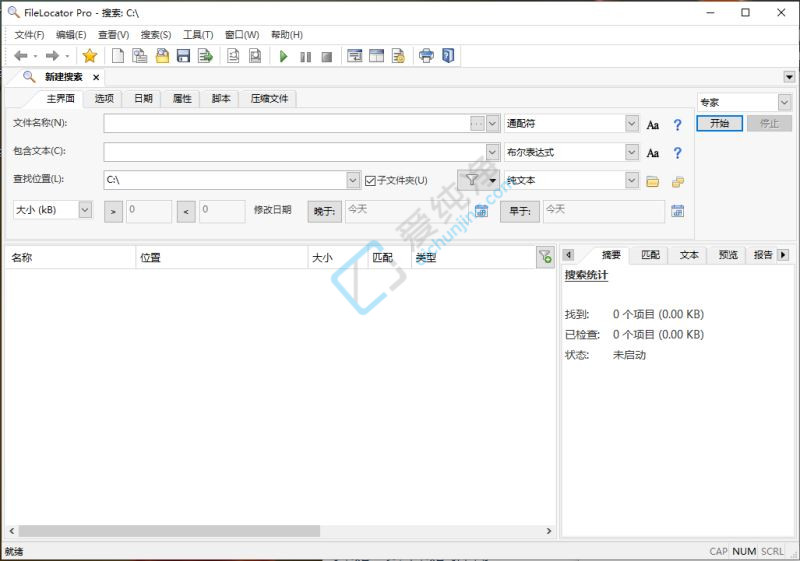Screen dimensions: 800x561
Task: Open the calendar icon for the 晚于 date
Action: click(x=481, y=211)
